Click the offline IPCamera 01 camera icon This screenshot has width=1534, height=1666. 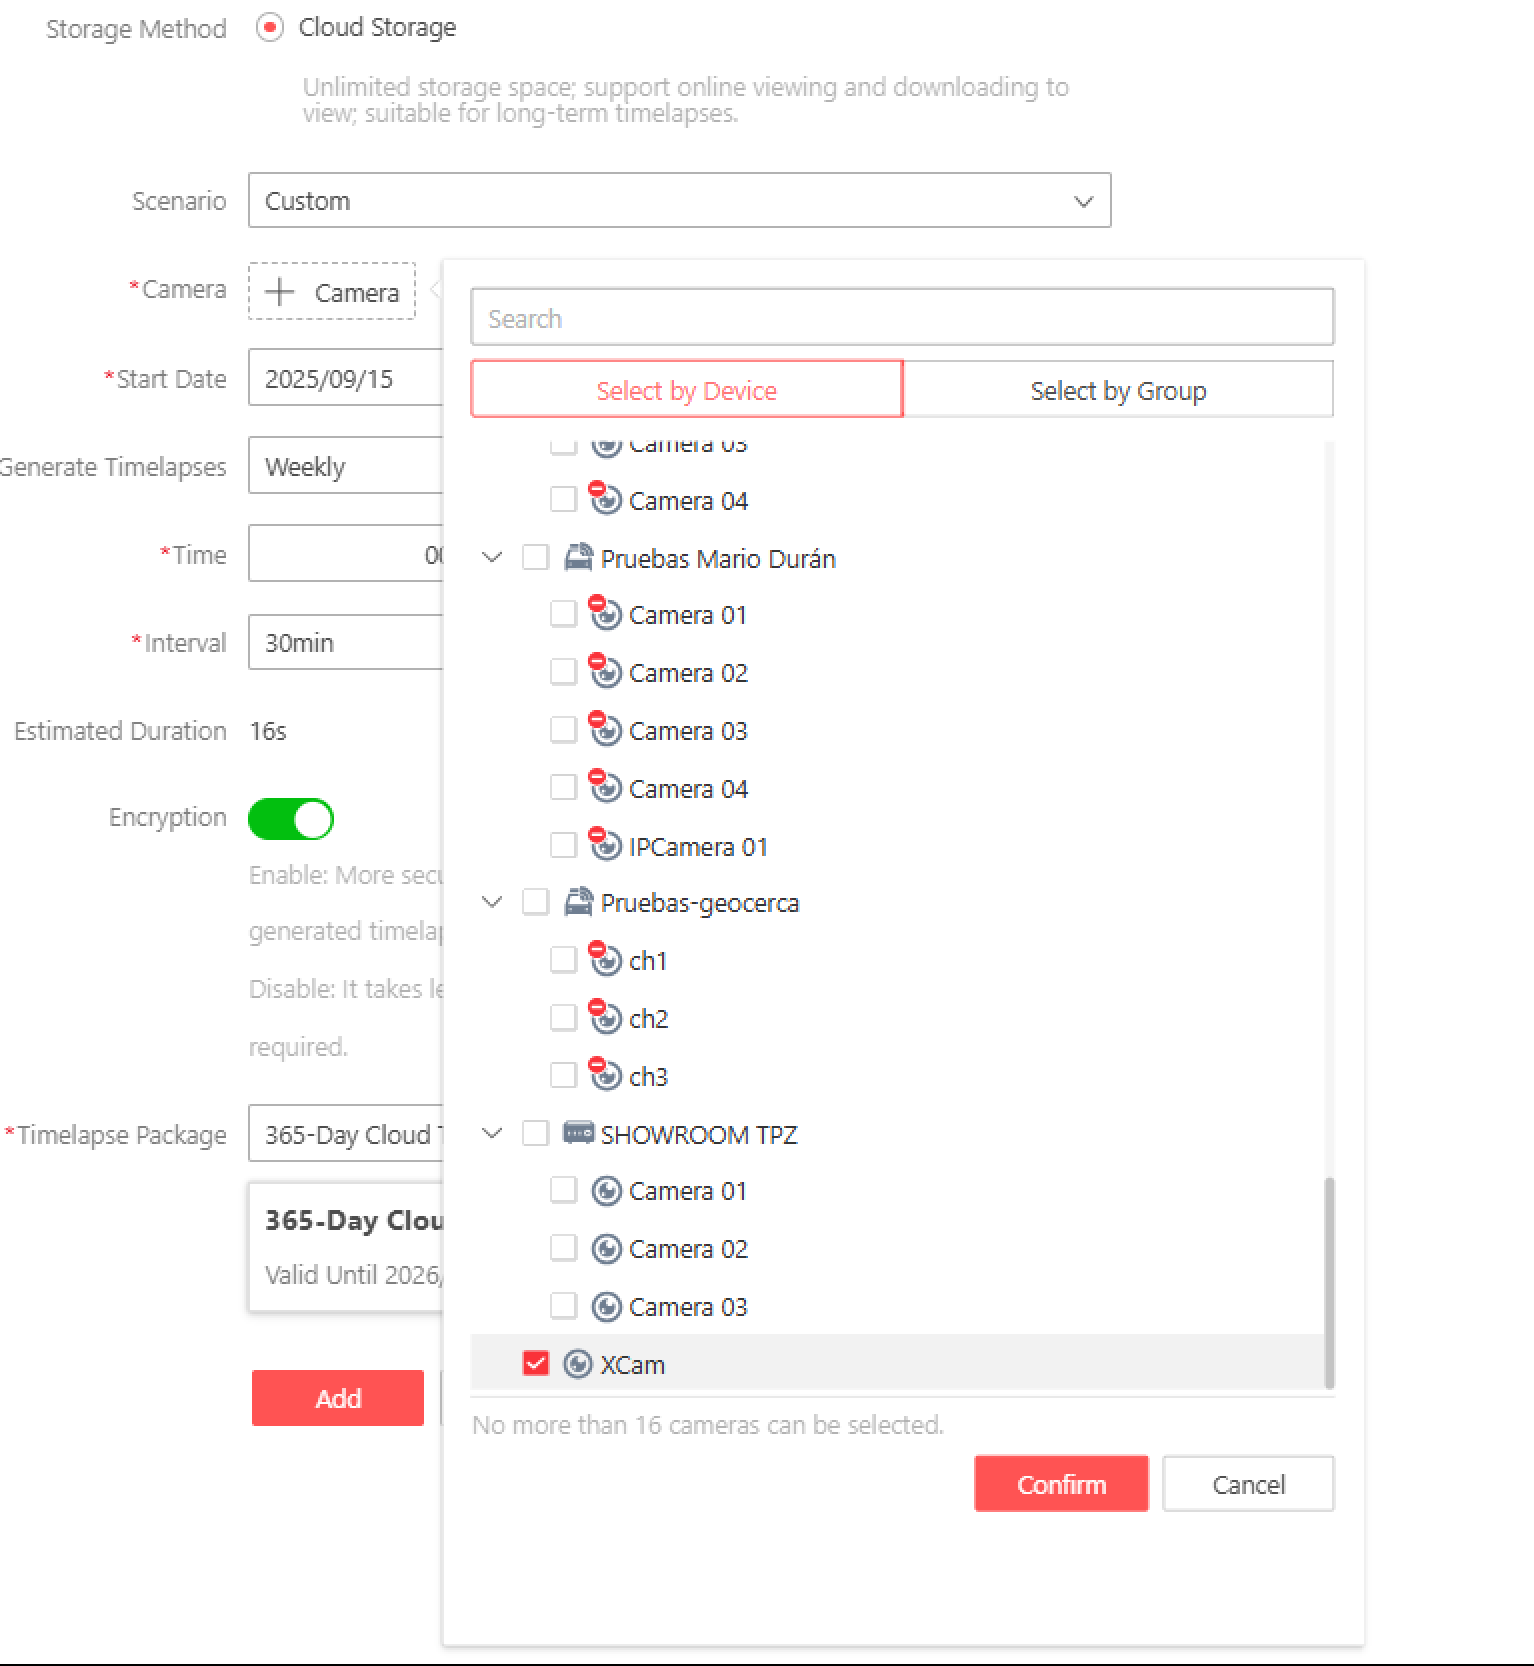605,845
